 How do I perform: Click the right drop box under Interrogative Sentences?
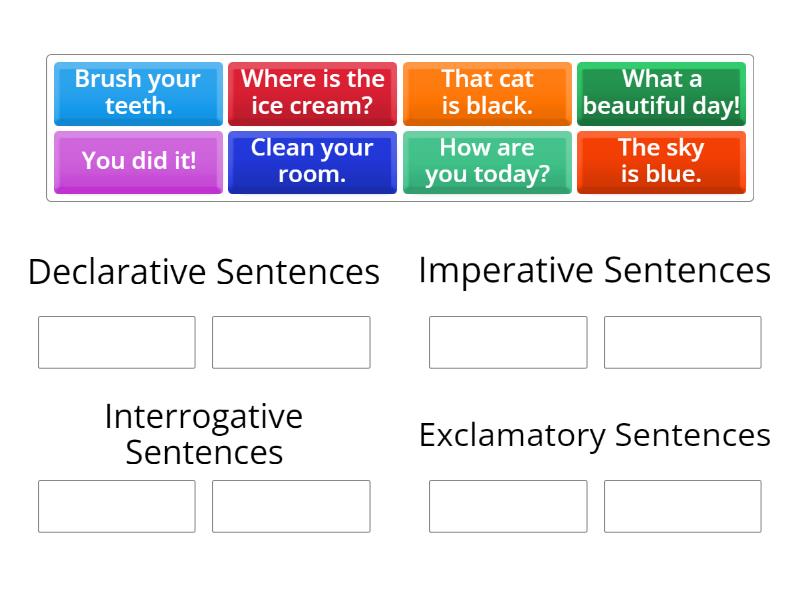tap(291, 506)
